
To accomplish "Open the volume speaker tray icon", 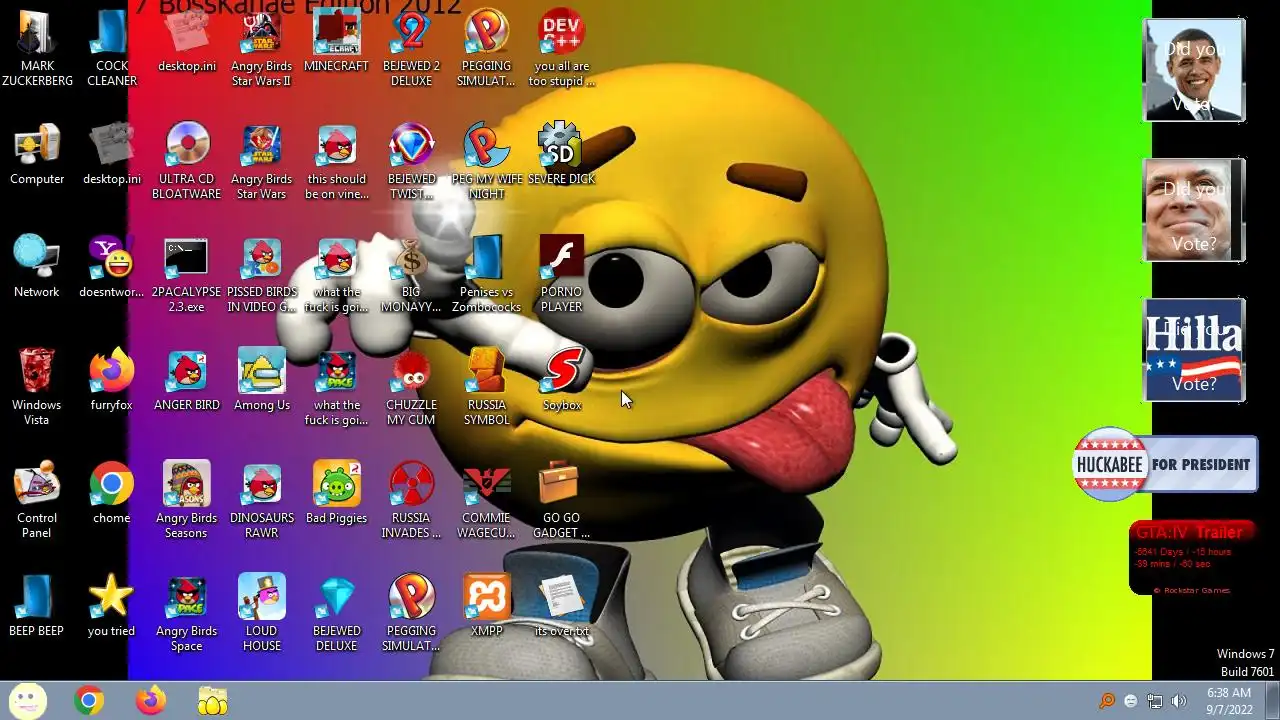I will click(1179, 701).
